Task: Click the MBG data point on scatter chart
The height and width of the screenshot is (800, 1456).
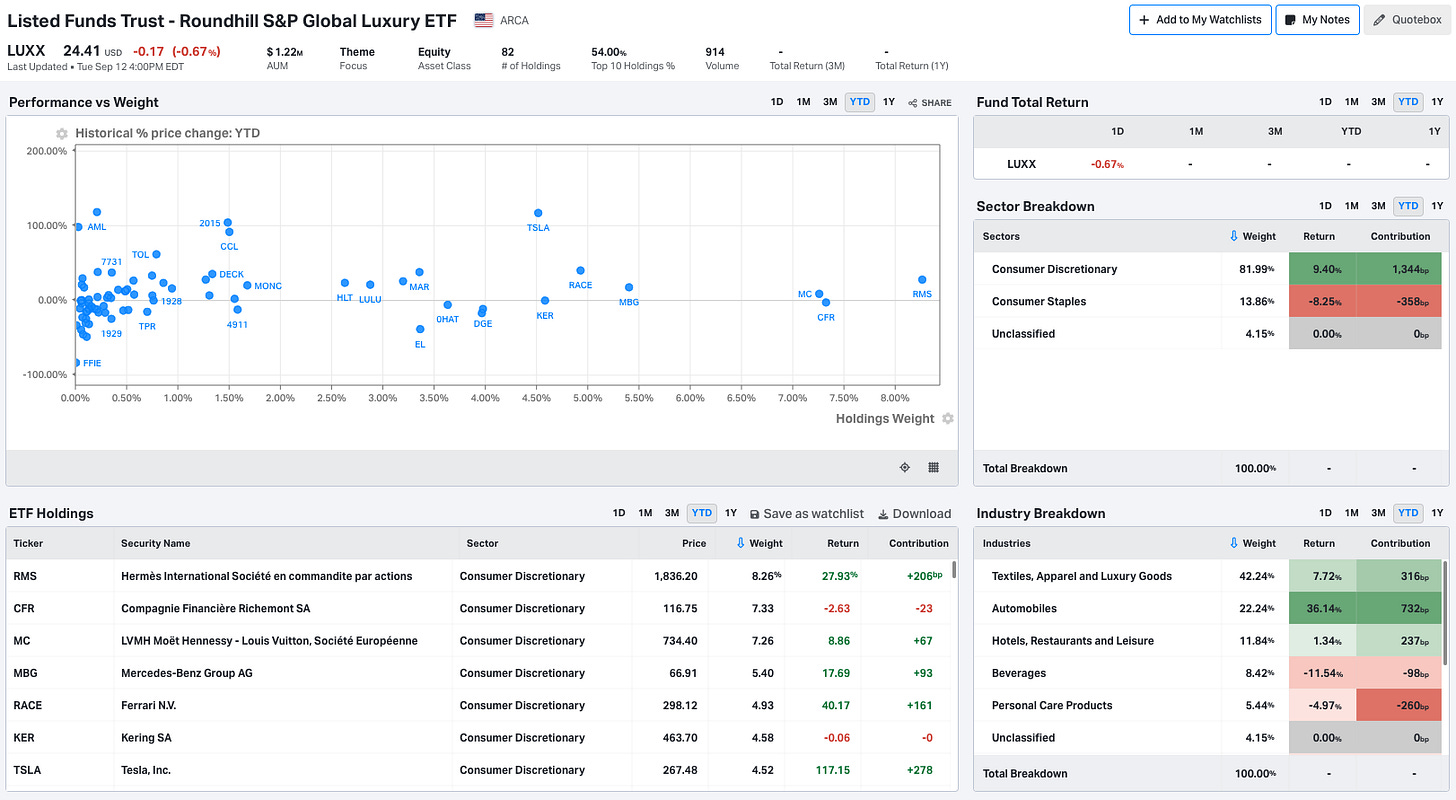Action: click(629, 288)
